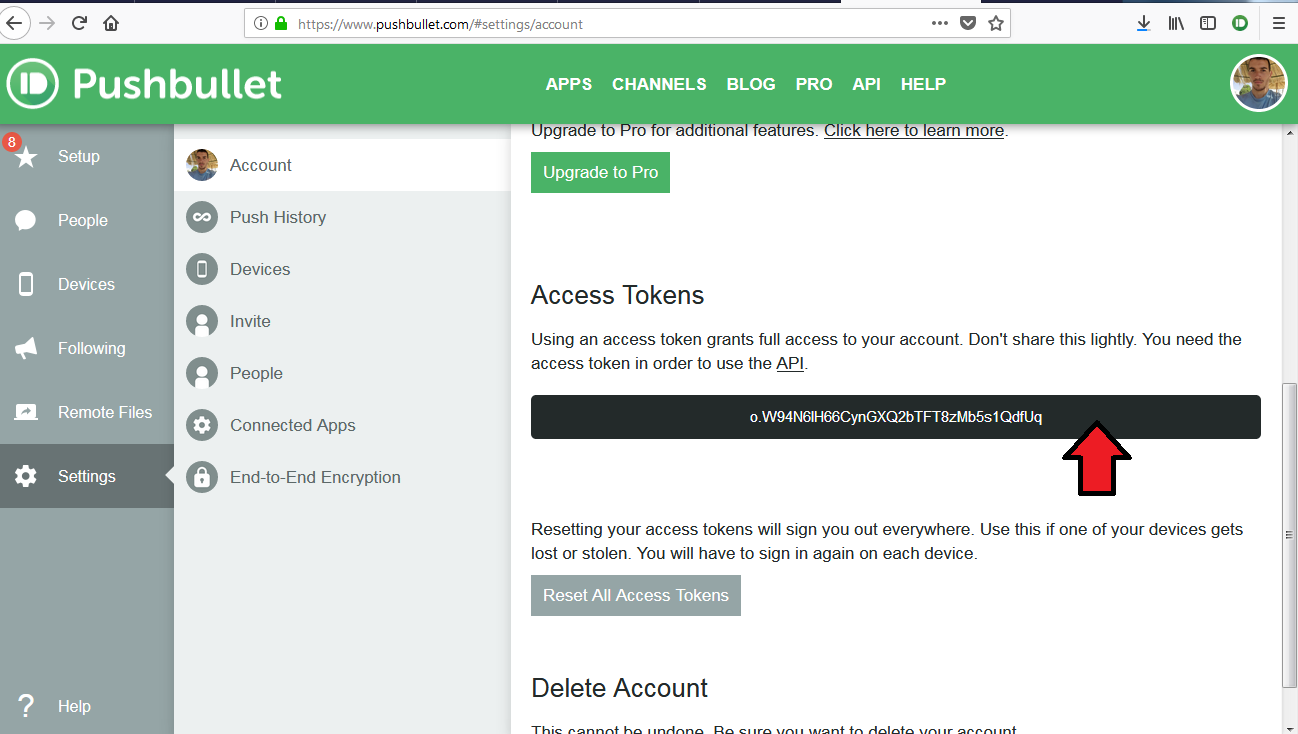Click the browser forward arrow
Viewport: 1298px width, 734px height.
(x=47, y=23)
